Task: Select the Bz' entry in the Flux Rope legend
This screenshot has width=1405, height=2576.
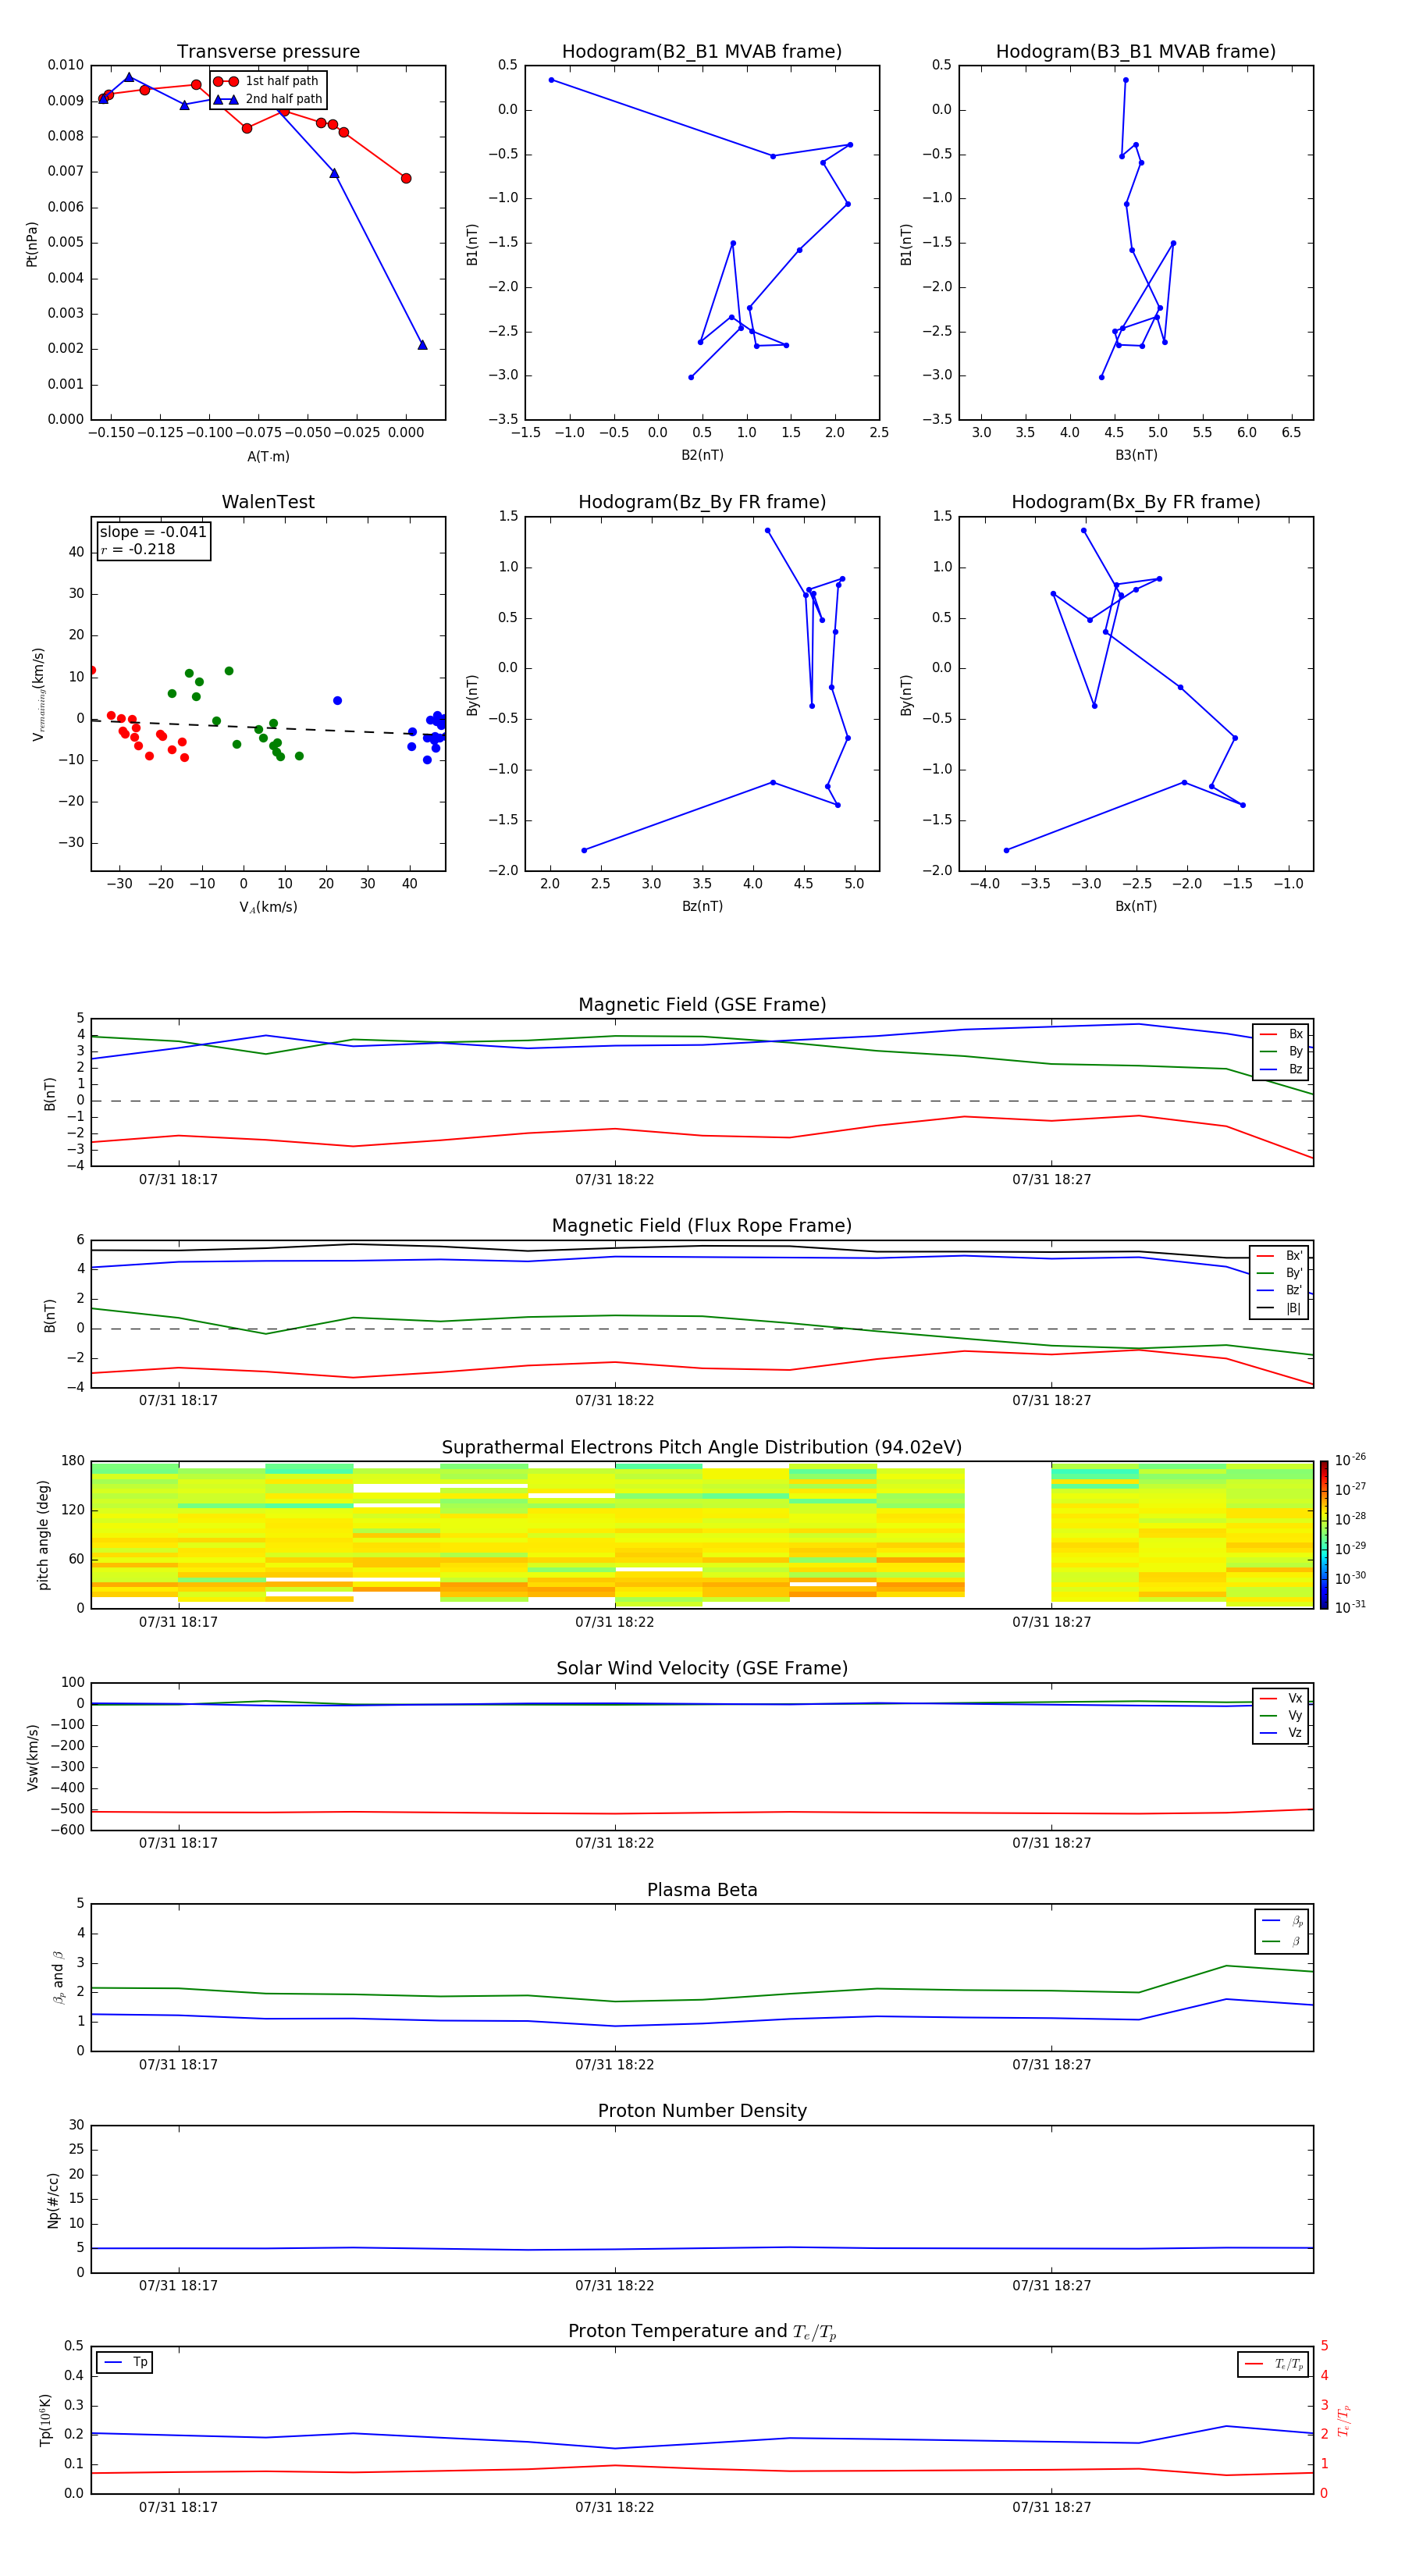Action: (x=1281, y=1290)
